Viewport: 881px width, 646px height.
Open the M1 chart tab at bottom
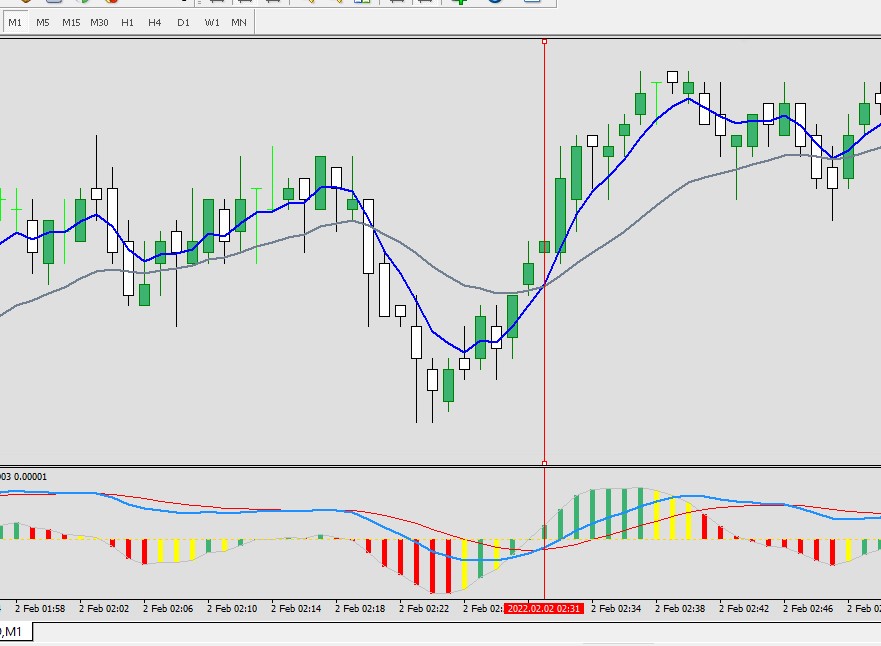click(x=15, y=631)
